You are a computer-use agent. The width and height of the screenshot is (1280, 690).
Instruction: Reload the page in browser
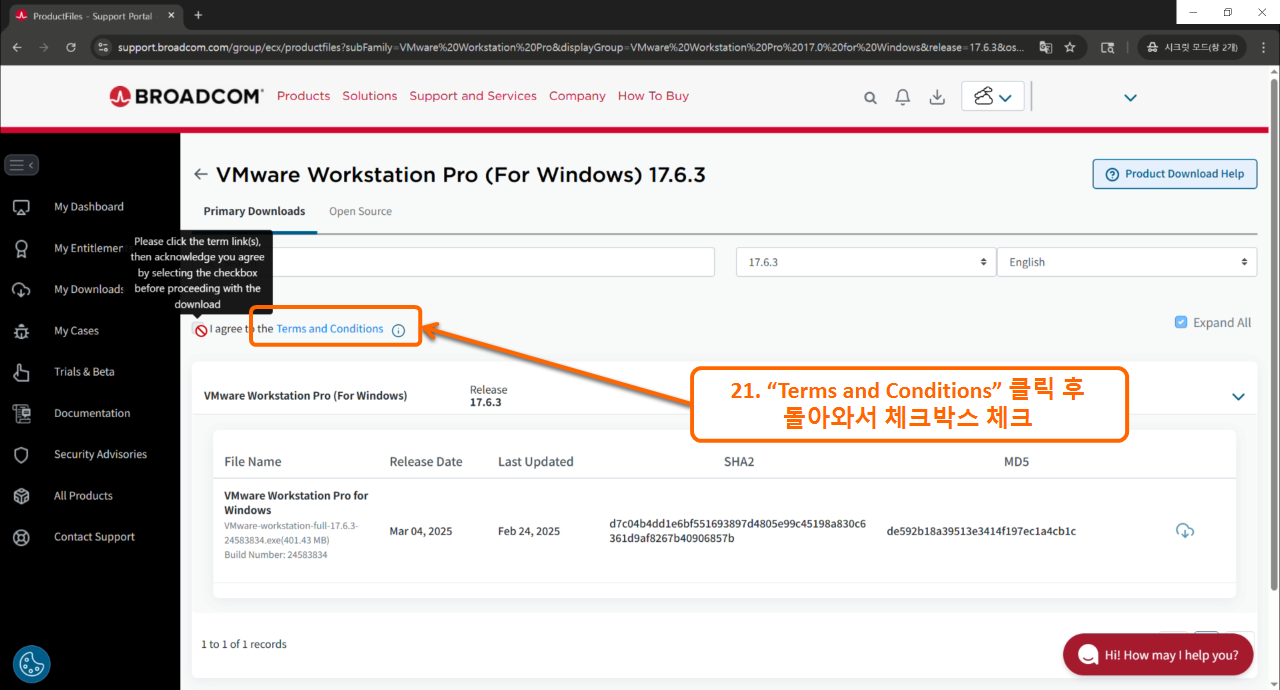(x=71, y=47)
